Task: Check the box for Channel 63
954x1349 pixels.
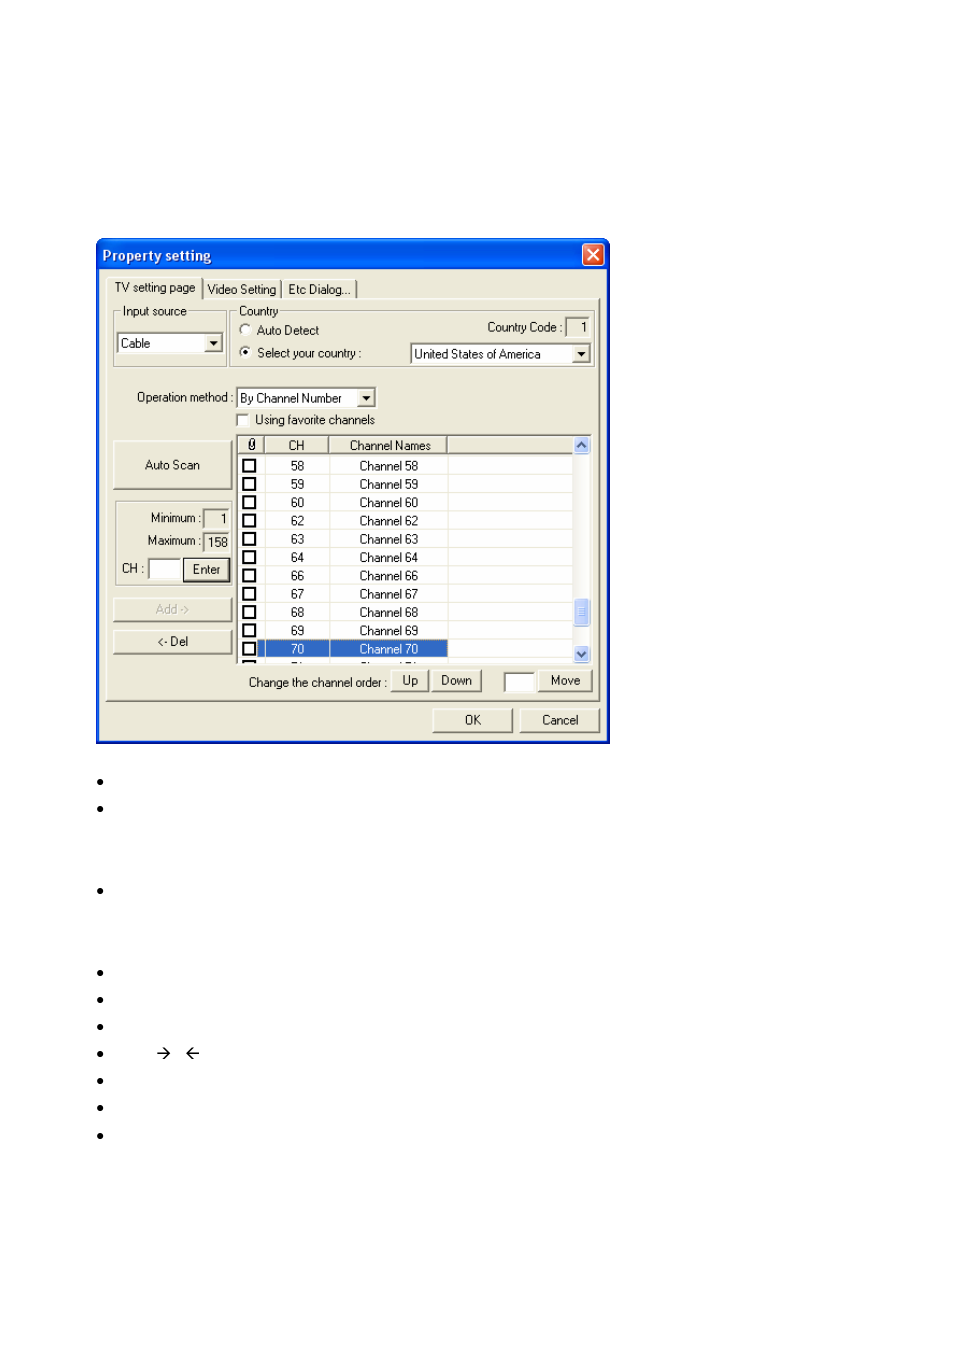Action: pyautogui.click(x=250, y=539)
